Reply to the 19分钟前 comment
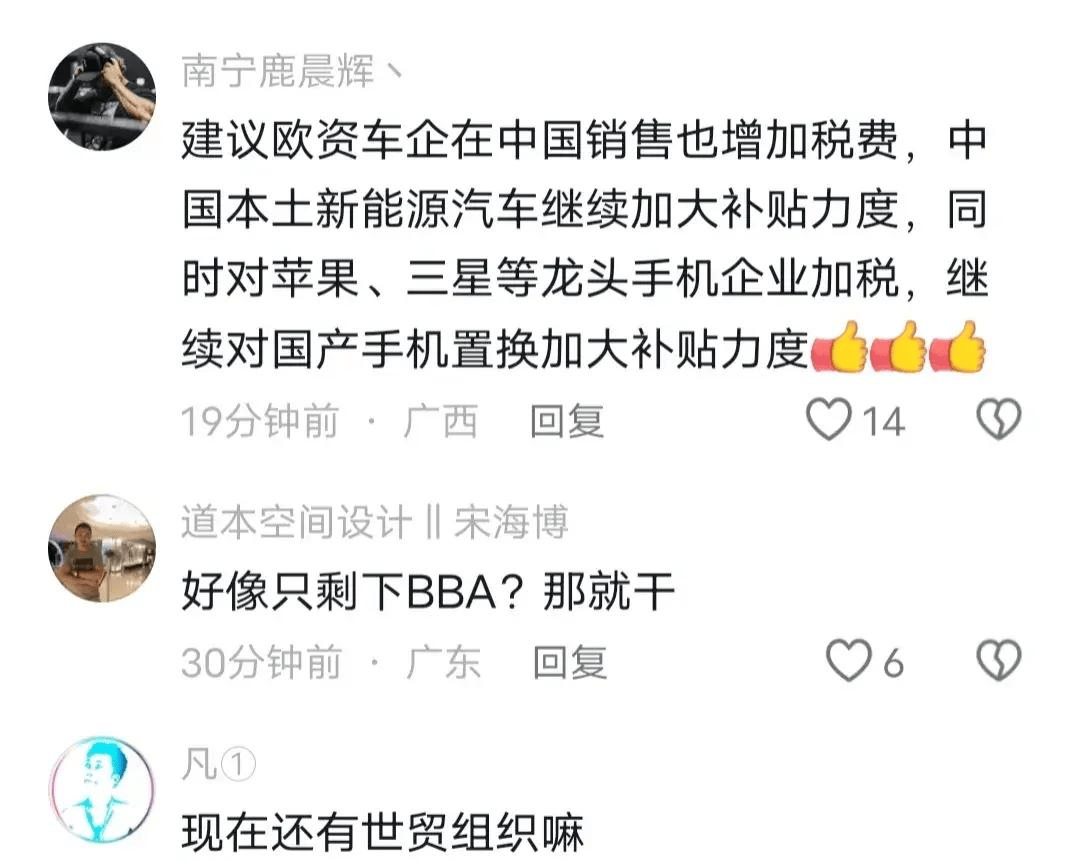The width and height of the screenshot is (1080, 861). click(x=567, y=421)
